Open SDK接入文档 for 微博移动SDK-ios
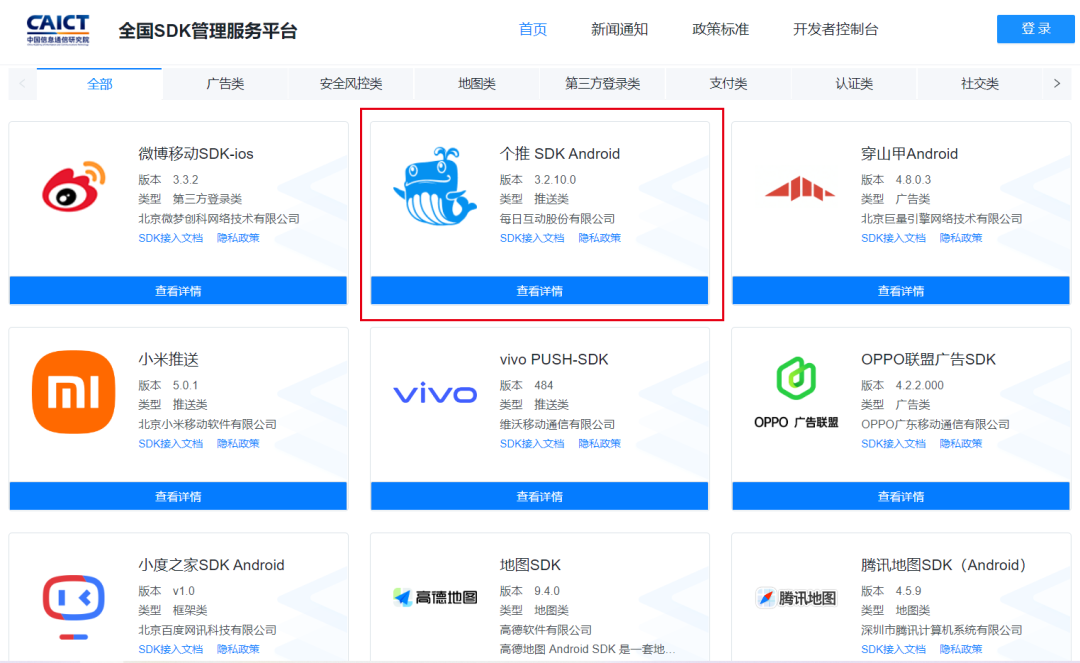1080x663 pixels. coord(171,238)
